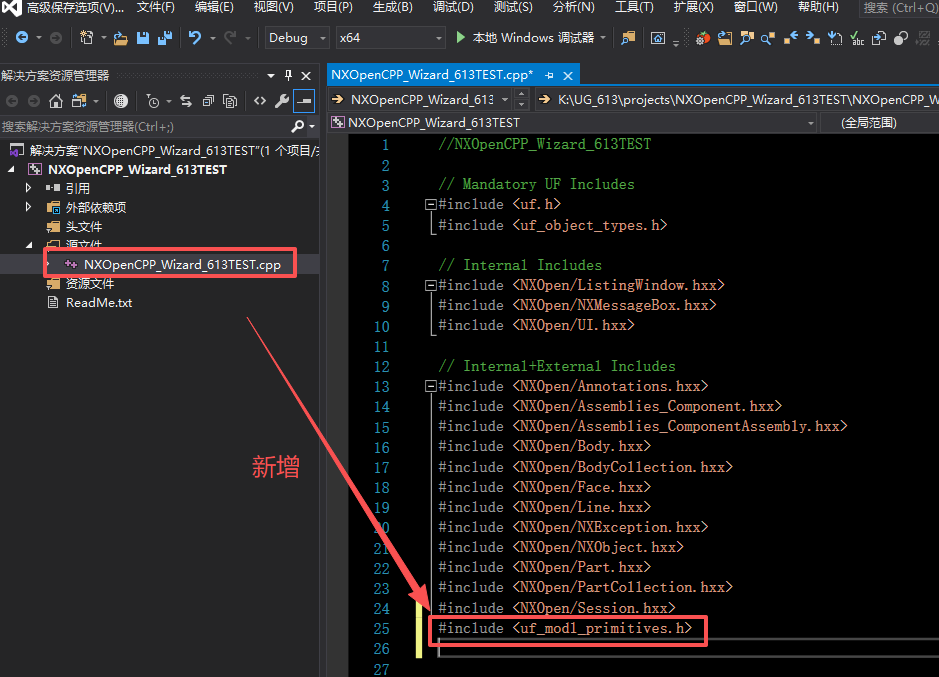Click the tomato gear extension icon
Image resolution: width=939 pixels, height=677 pixels.
702,38
